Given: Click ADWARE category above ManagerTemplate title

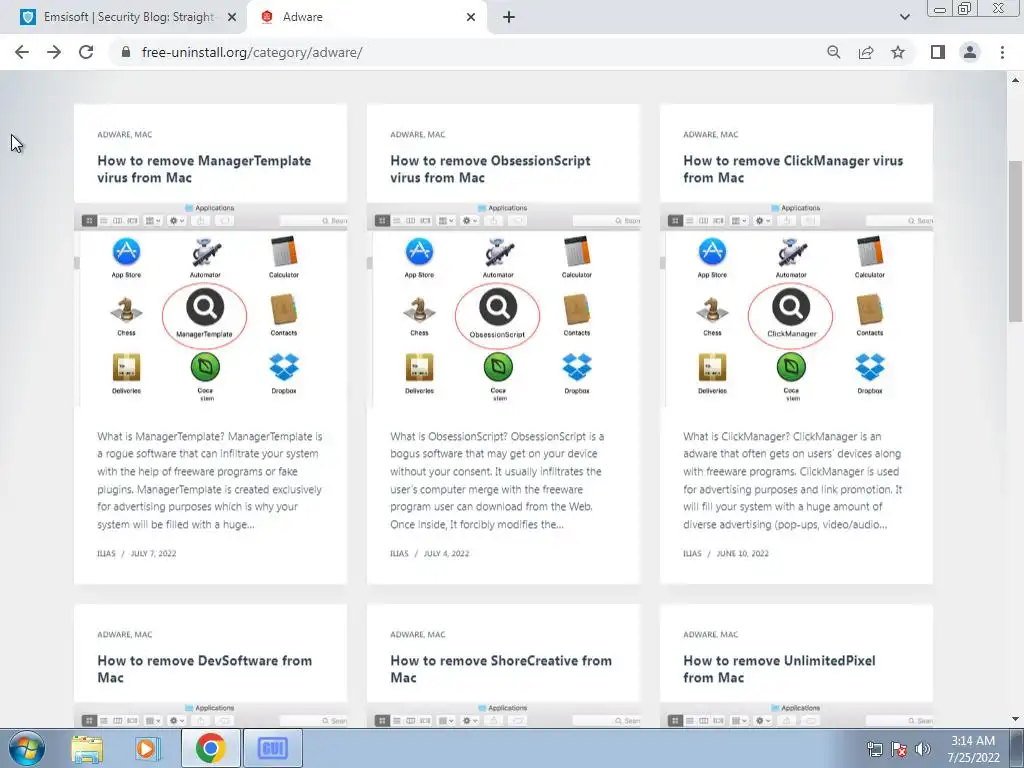Looking at the screenshot, I should [114, 135].
